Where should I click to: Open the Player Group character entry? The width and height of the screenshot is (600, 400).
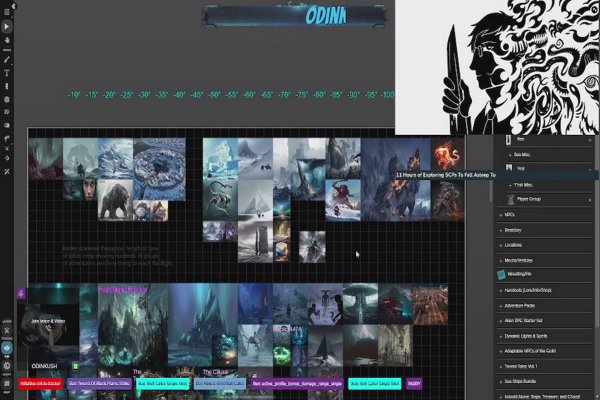[547, 199]
